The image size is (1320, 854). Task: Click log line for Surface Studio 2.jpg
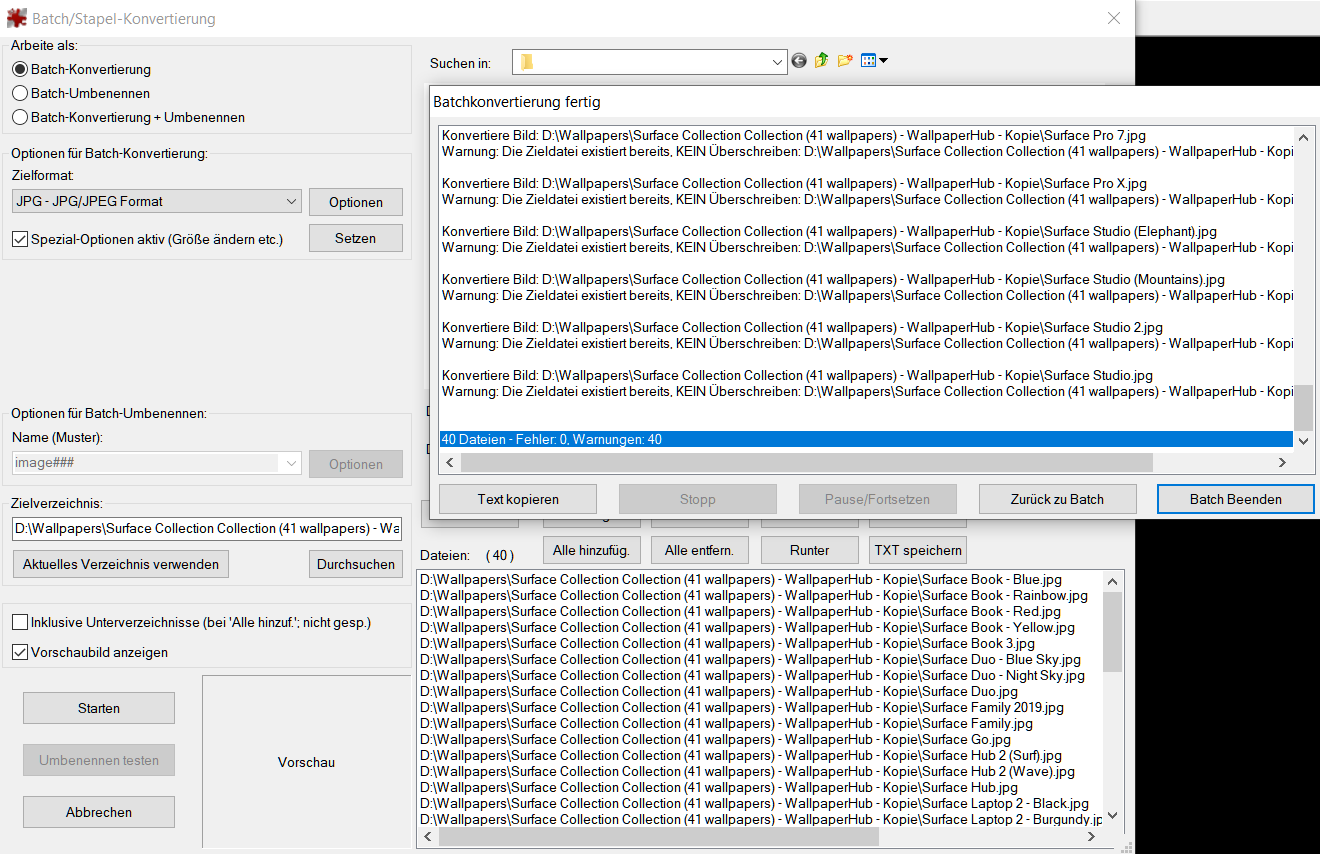802,327
